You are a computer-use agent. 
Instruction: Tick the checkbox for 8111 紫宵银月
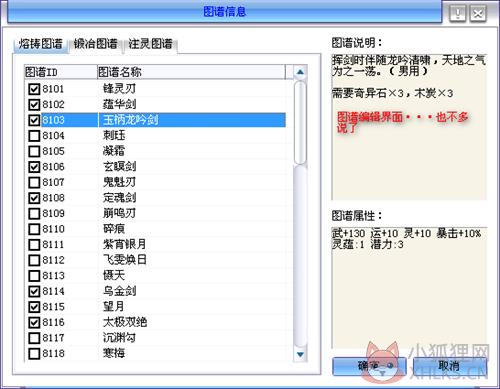[x=34, y=245]
